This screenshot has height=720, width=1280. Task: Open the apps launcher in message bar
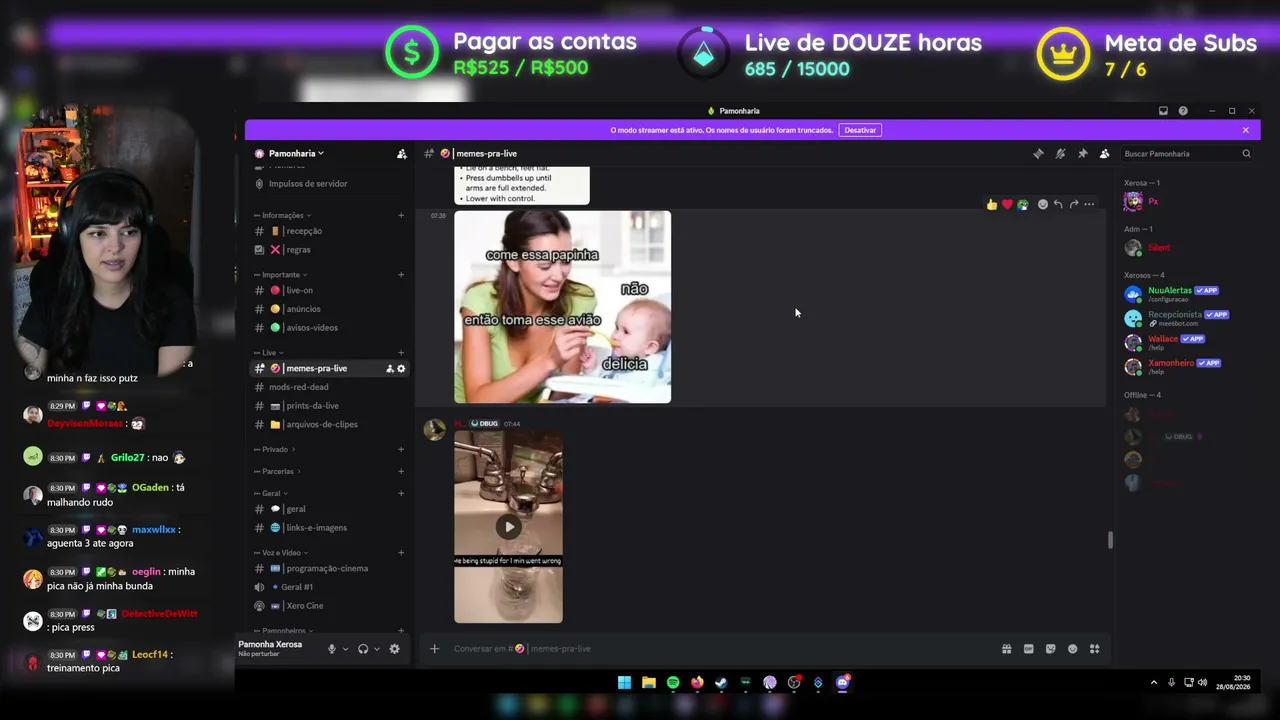tap(1094, 649)
